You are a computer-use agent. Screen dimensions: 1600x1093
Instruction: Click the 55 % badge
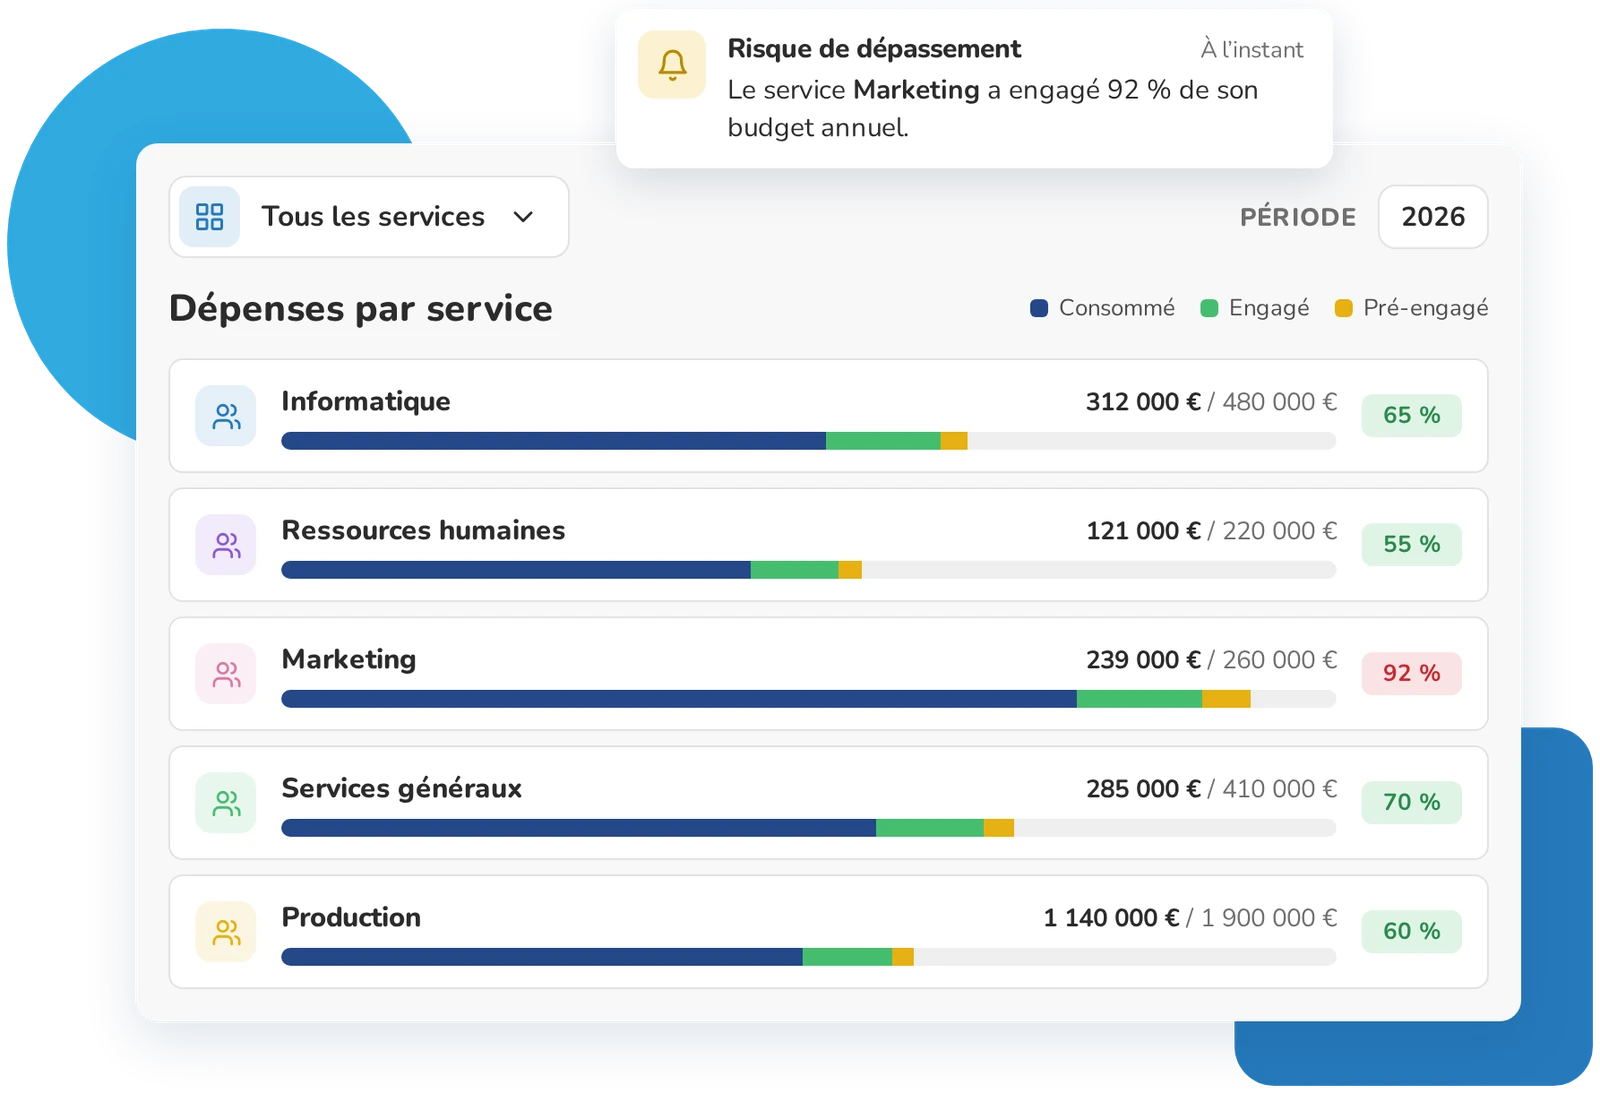click(1411, 544)
